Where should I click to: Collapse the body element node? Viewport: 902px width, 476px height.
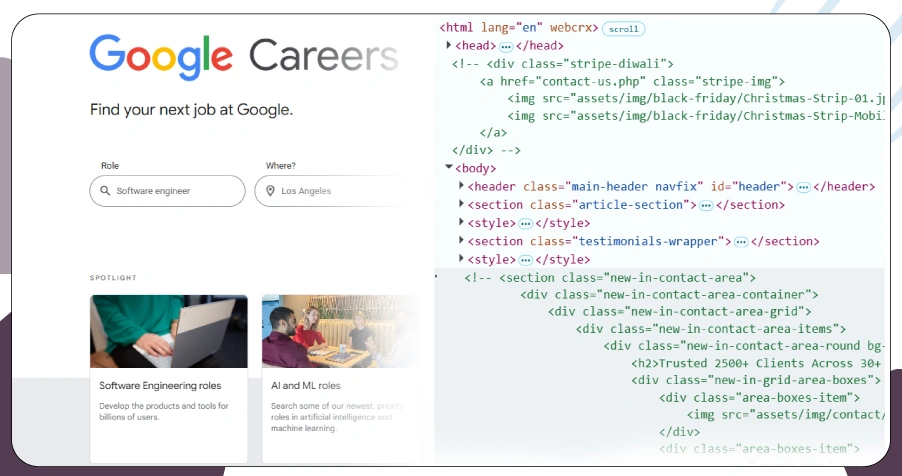449,168
